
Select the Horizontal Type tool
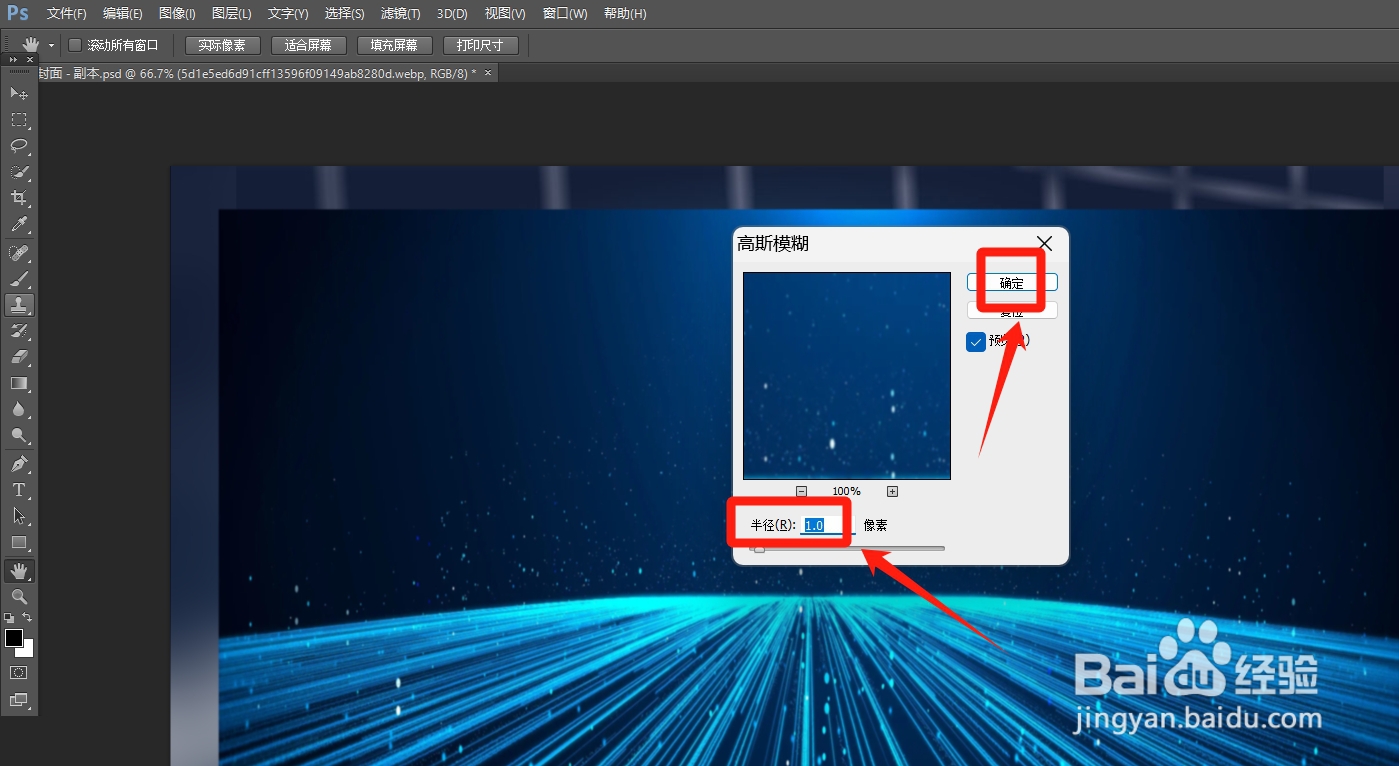[19, 490]
